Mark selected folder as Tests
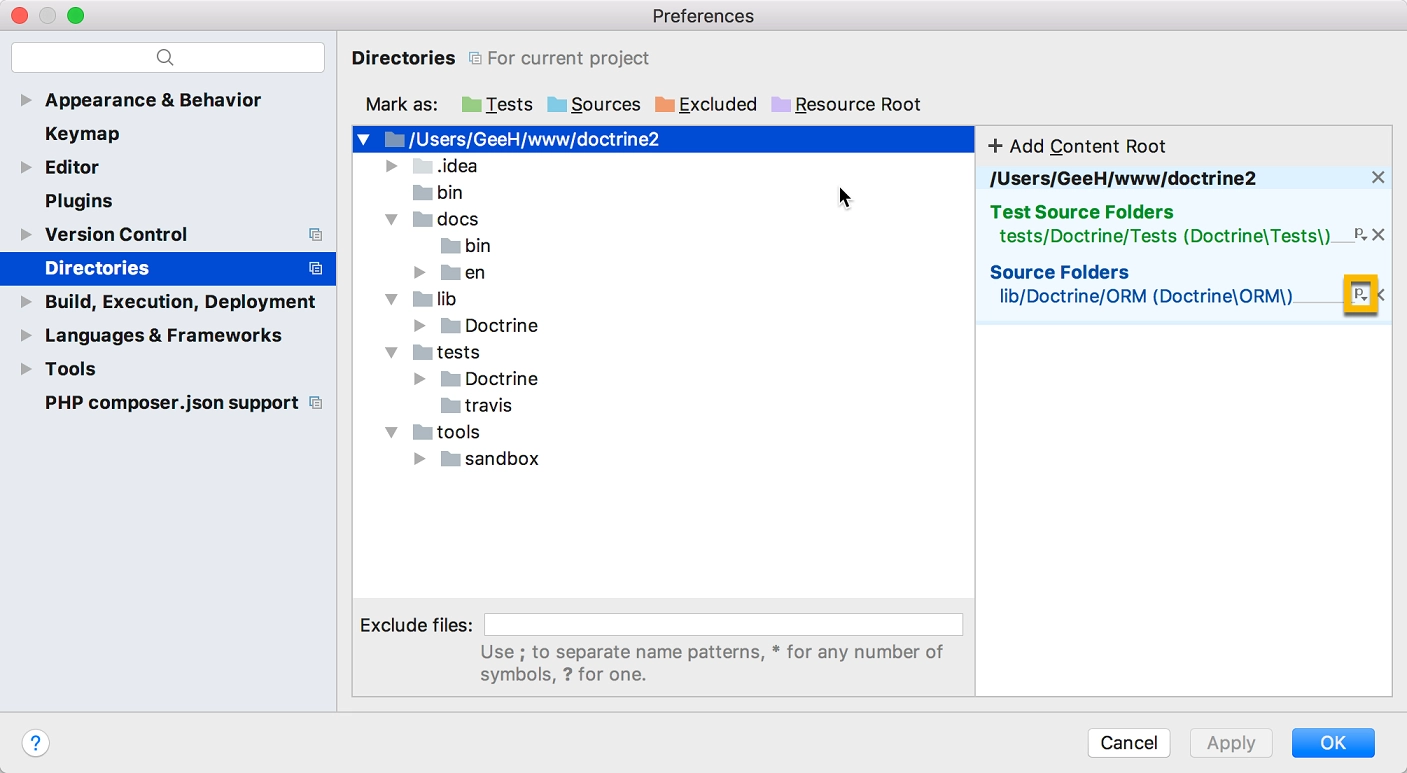1407x773 pixels. pyautogui.click(x=497, y=104)
